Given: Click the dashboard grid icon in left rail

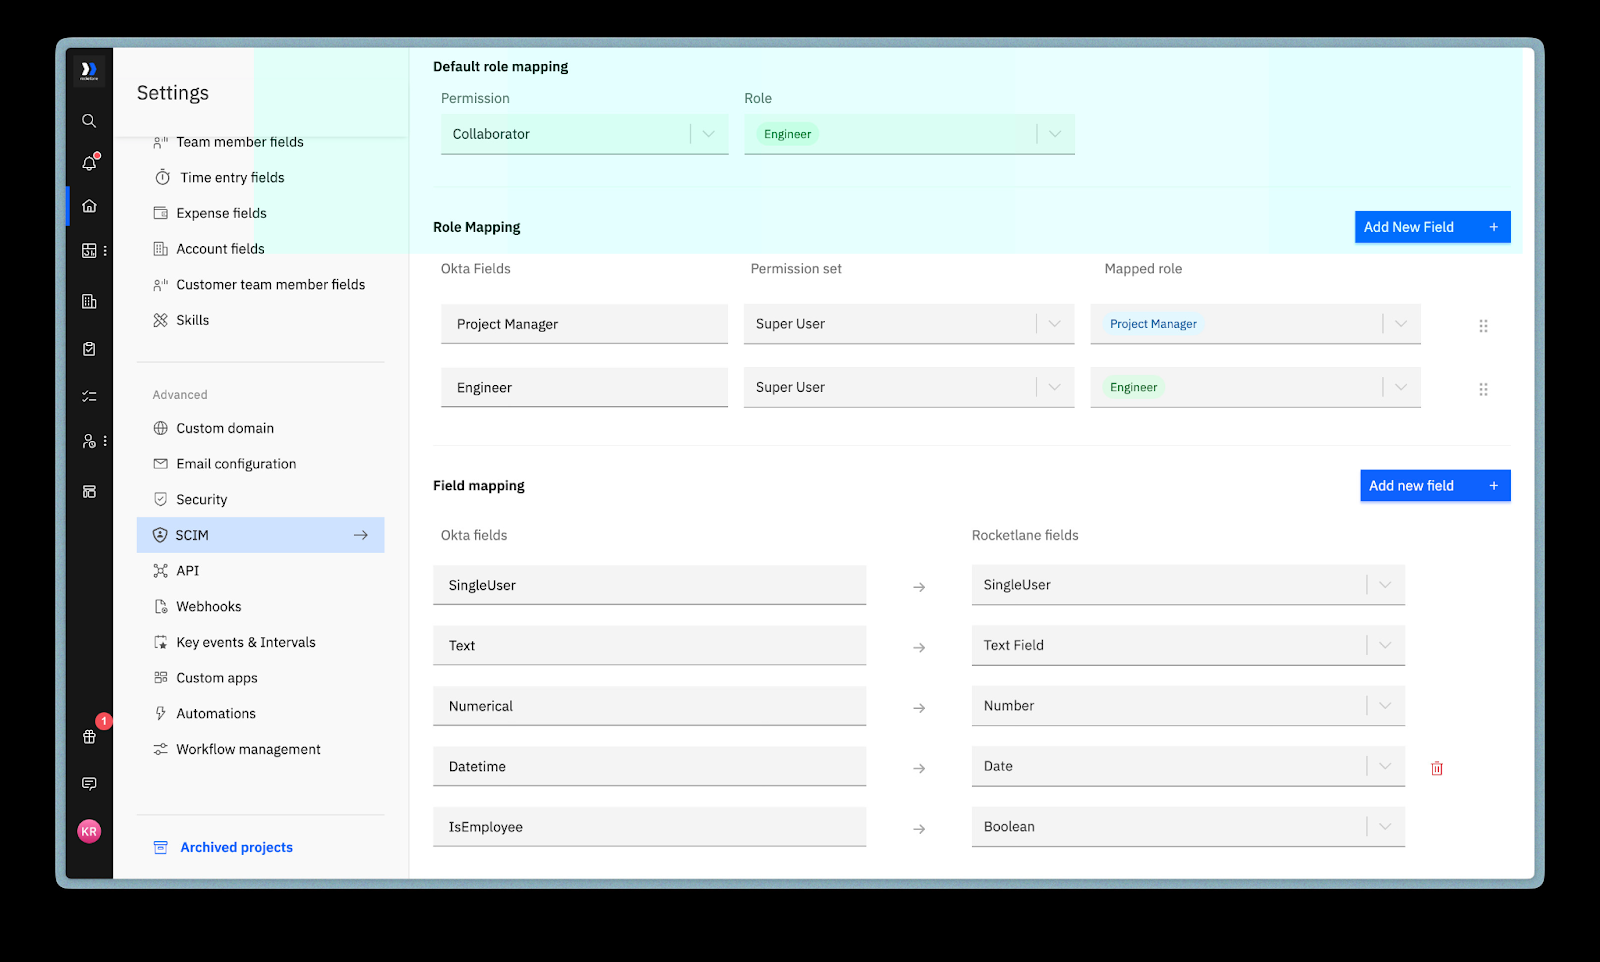Looking at the screenshot, I should [x=89, y=251].
